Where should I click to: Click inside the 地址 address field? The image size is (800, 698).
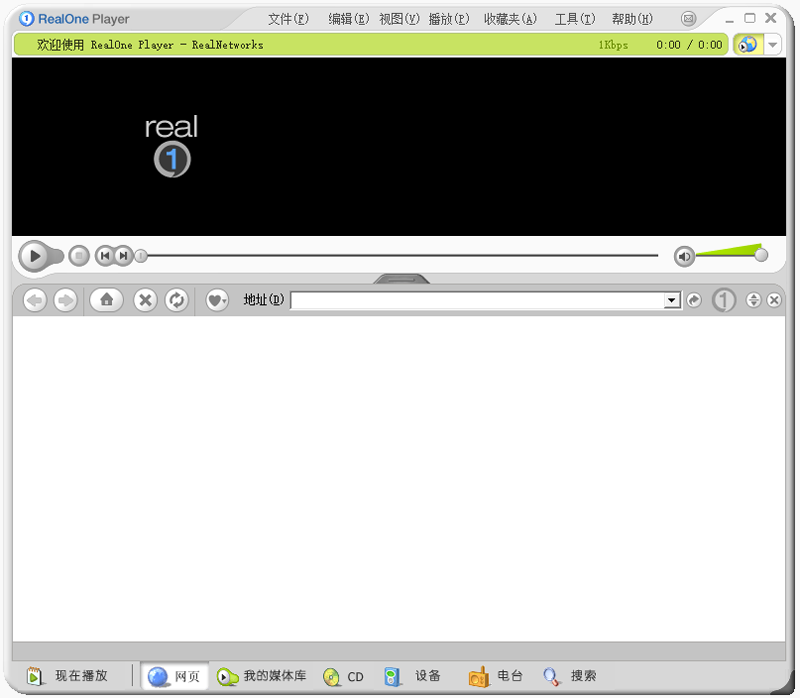[x=478, y=300]
